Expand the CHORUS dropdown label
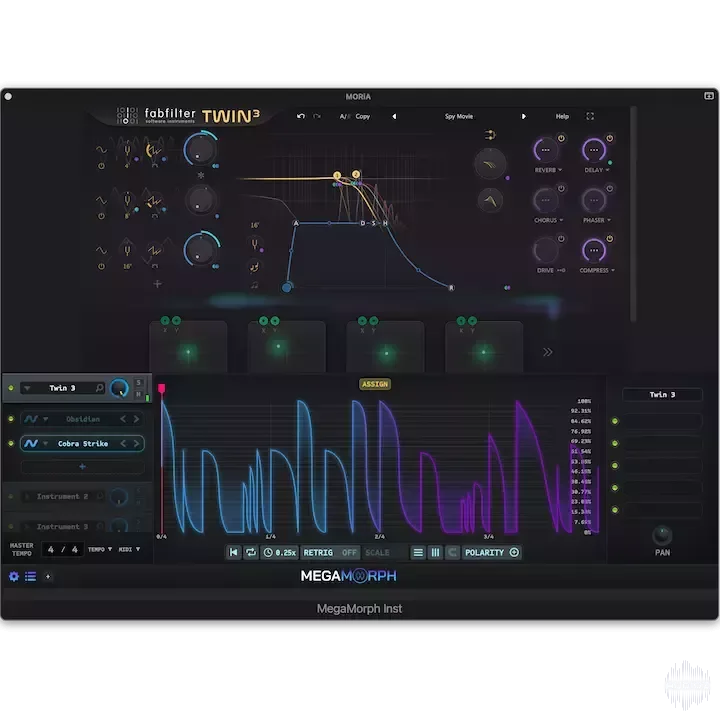The image size is (720, 720). [548, 220]
